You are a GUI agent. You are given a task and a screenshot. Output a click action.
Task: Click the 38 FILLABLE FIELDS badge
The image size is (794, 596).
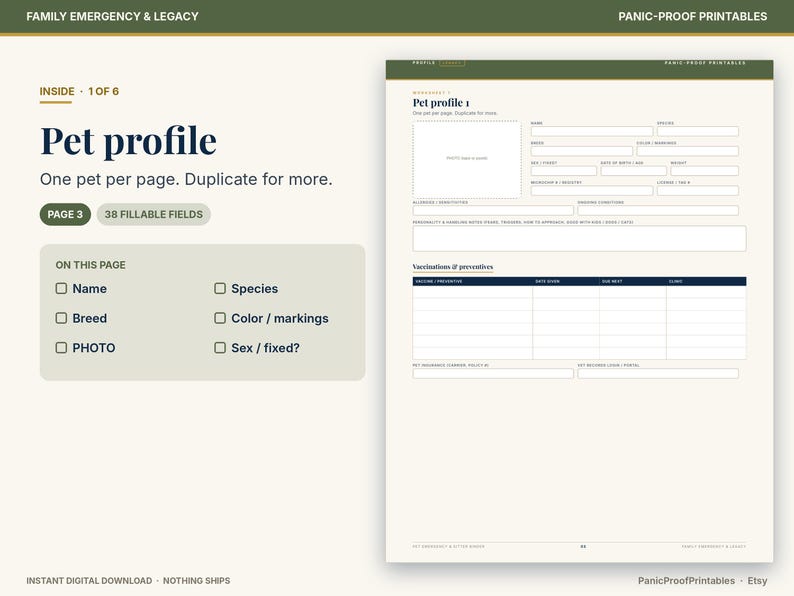pyautogui.click(x=153, y=215)
